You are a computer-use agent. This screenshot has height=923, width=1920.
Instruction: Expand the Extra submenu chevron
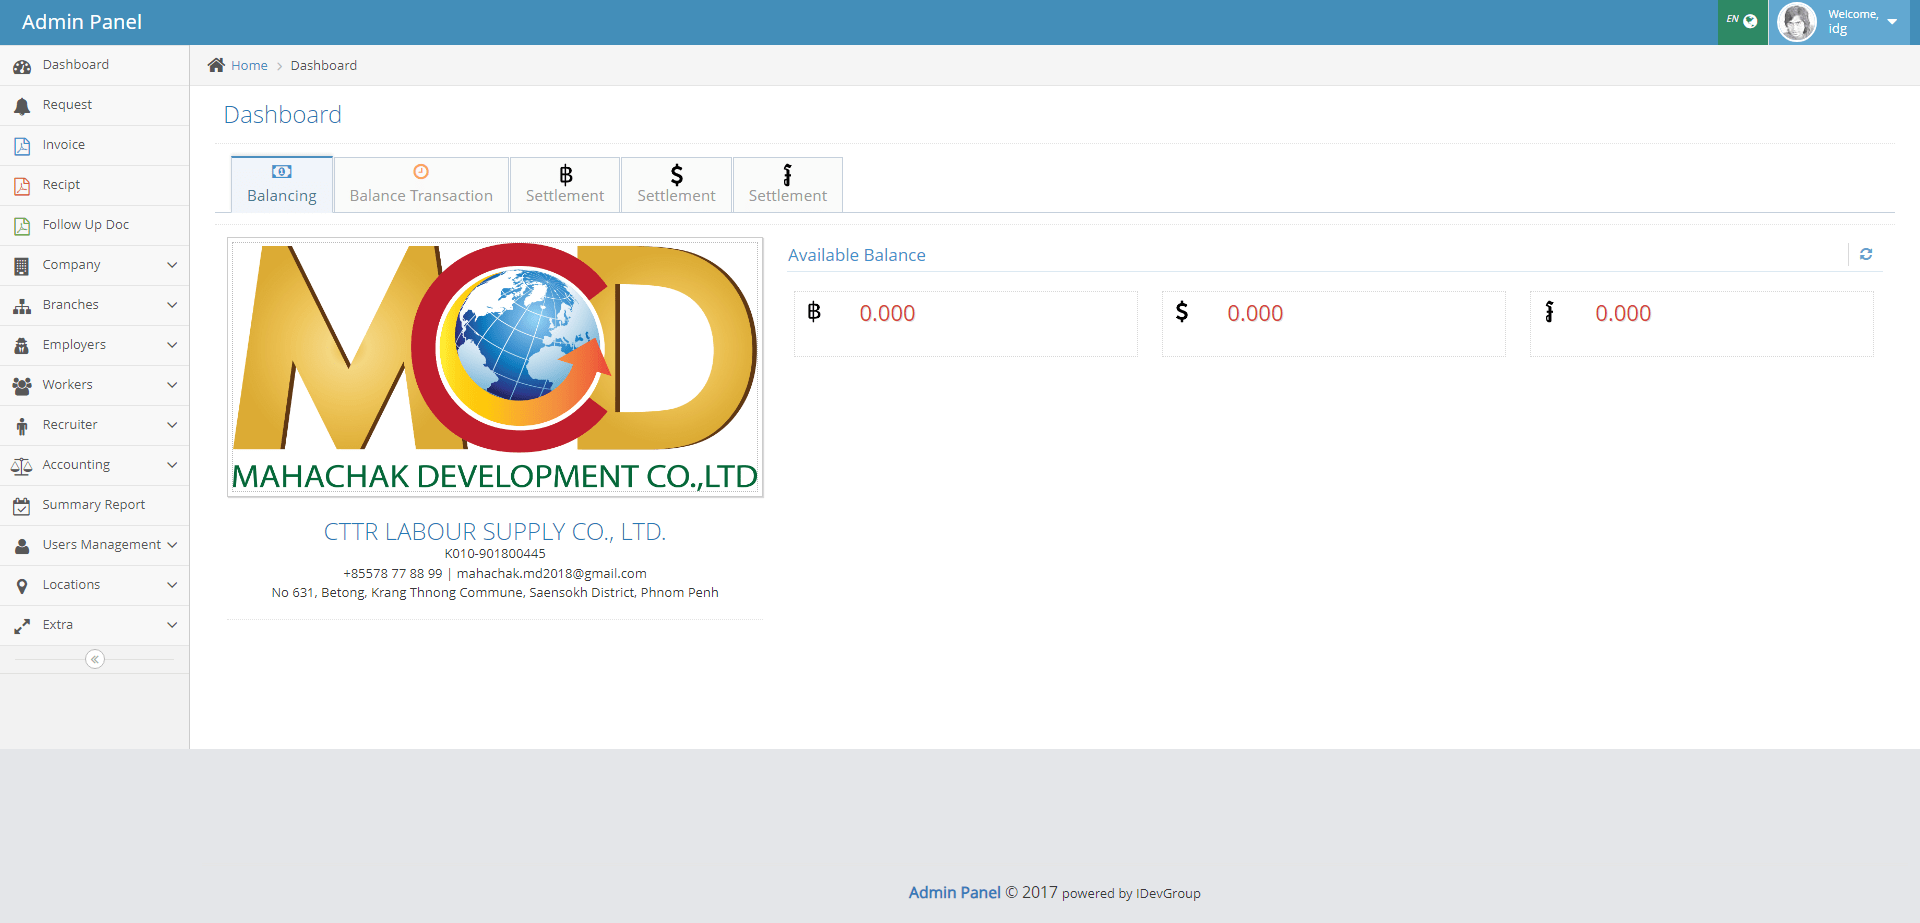(172, 625)
